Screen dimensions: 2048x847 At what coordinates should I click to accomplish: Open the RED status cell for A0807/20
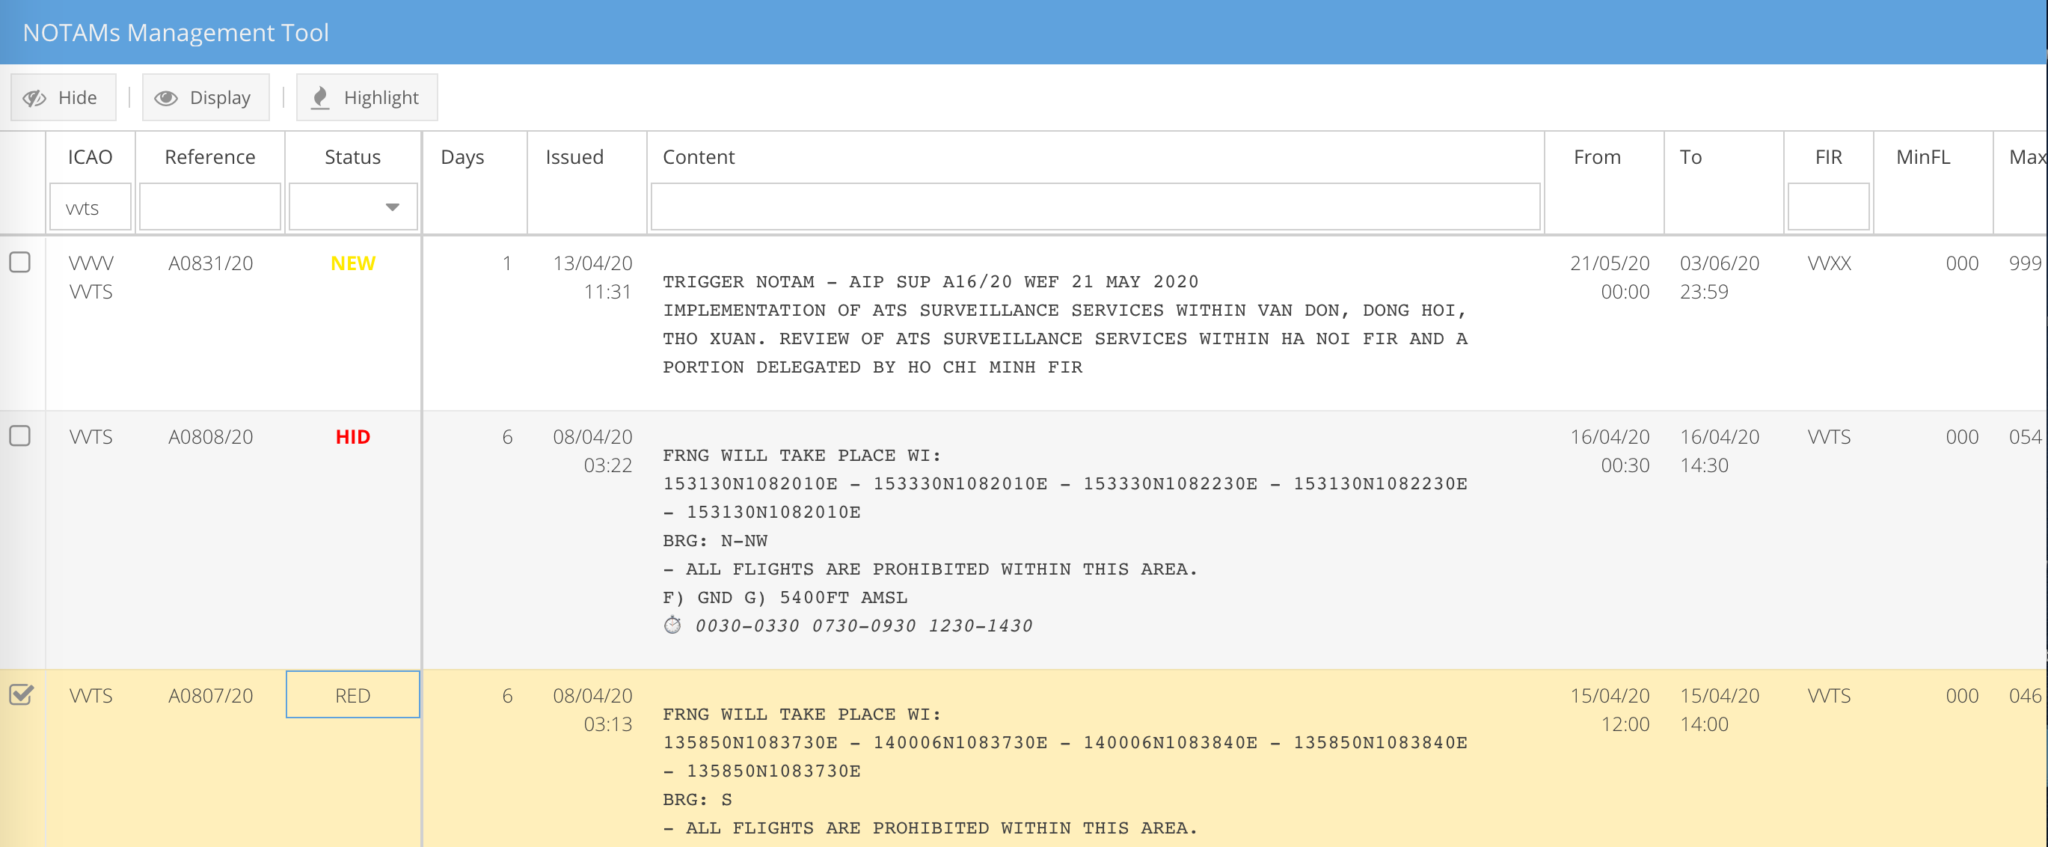[353, 695]
